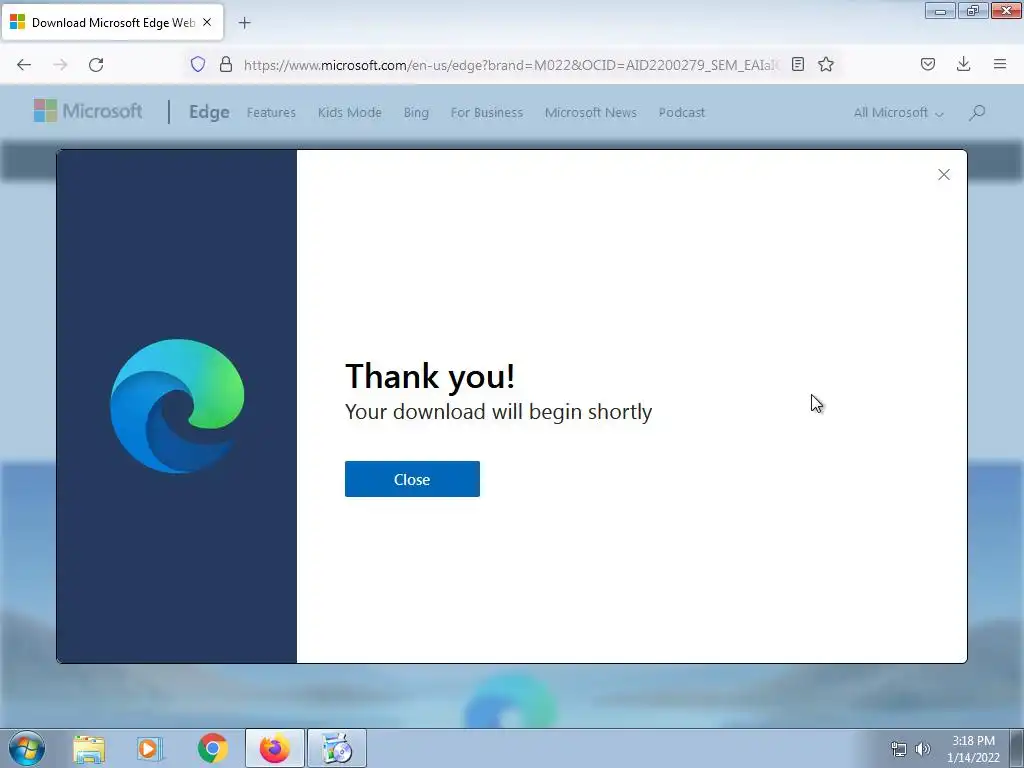Open the Edge home link
The width and height of the screenshot is (1024, 768).
(x=209, y=112)
